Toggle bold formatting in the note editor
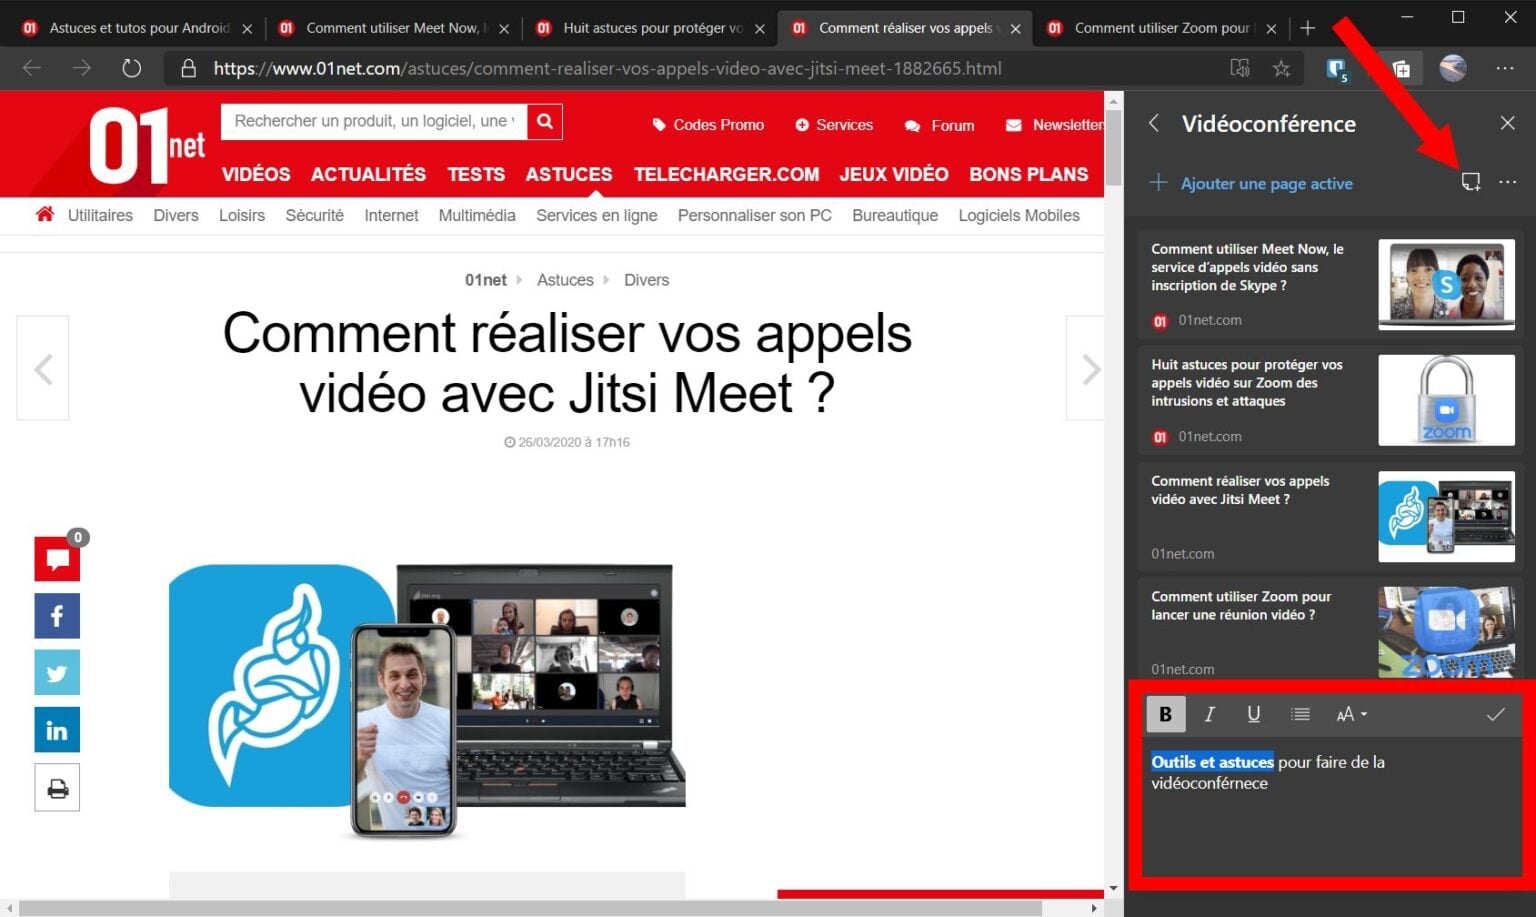Screen dimensions: 1536x917 tap(1165, 714)
